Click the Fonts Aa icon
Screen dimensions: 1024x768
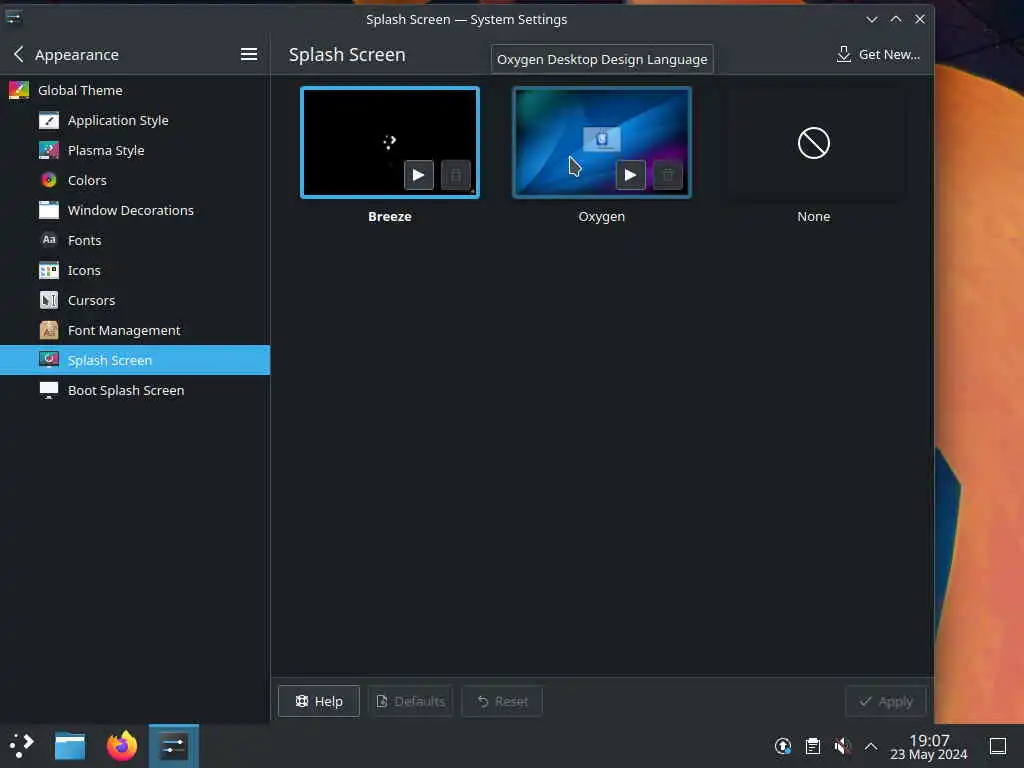(x=49, y=240)
